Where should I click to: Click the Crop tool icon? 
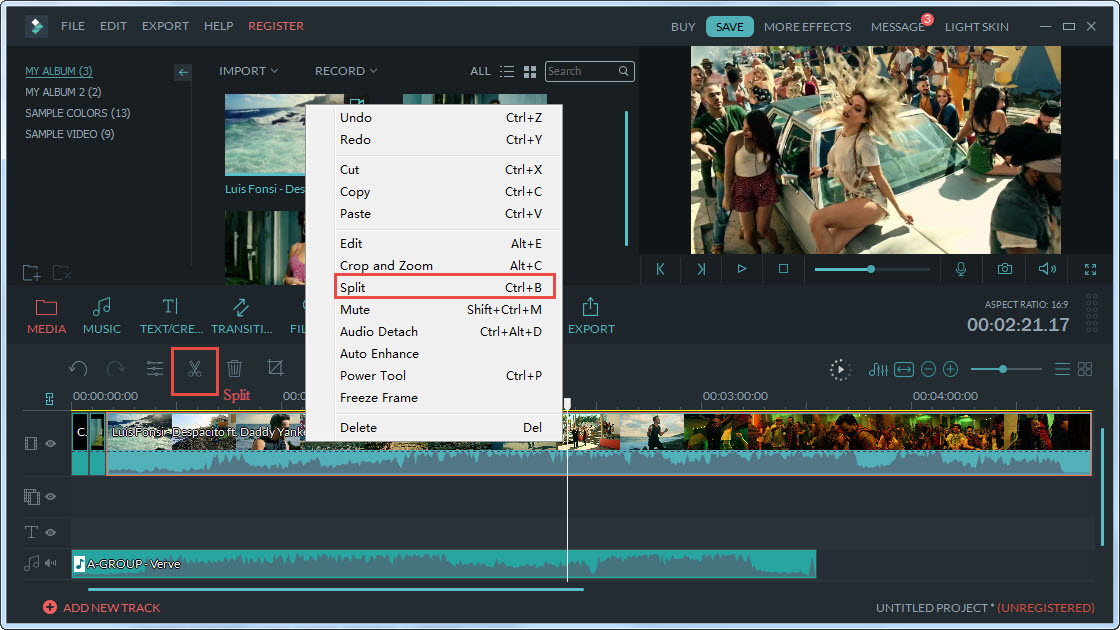click(275, 369)
